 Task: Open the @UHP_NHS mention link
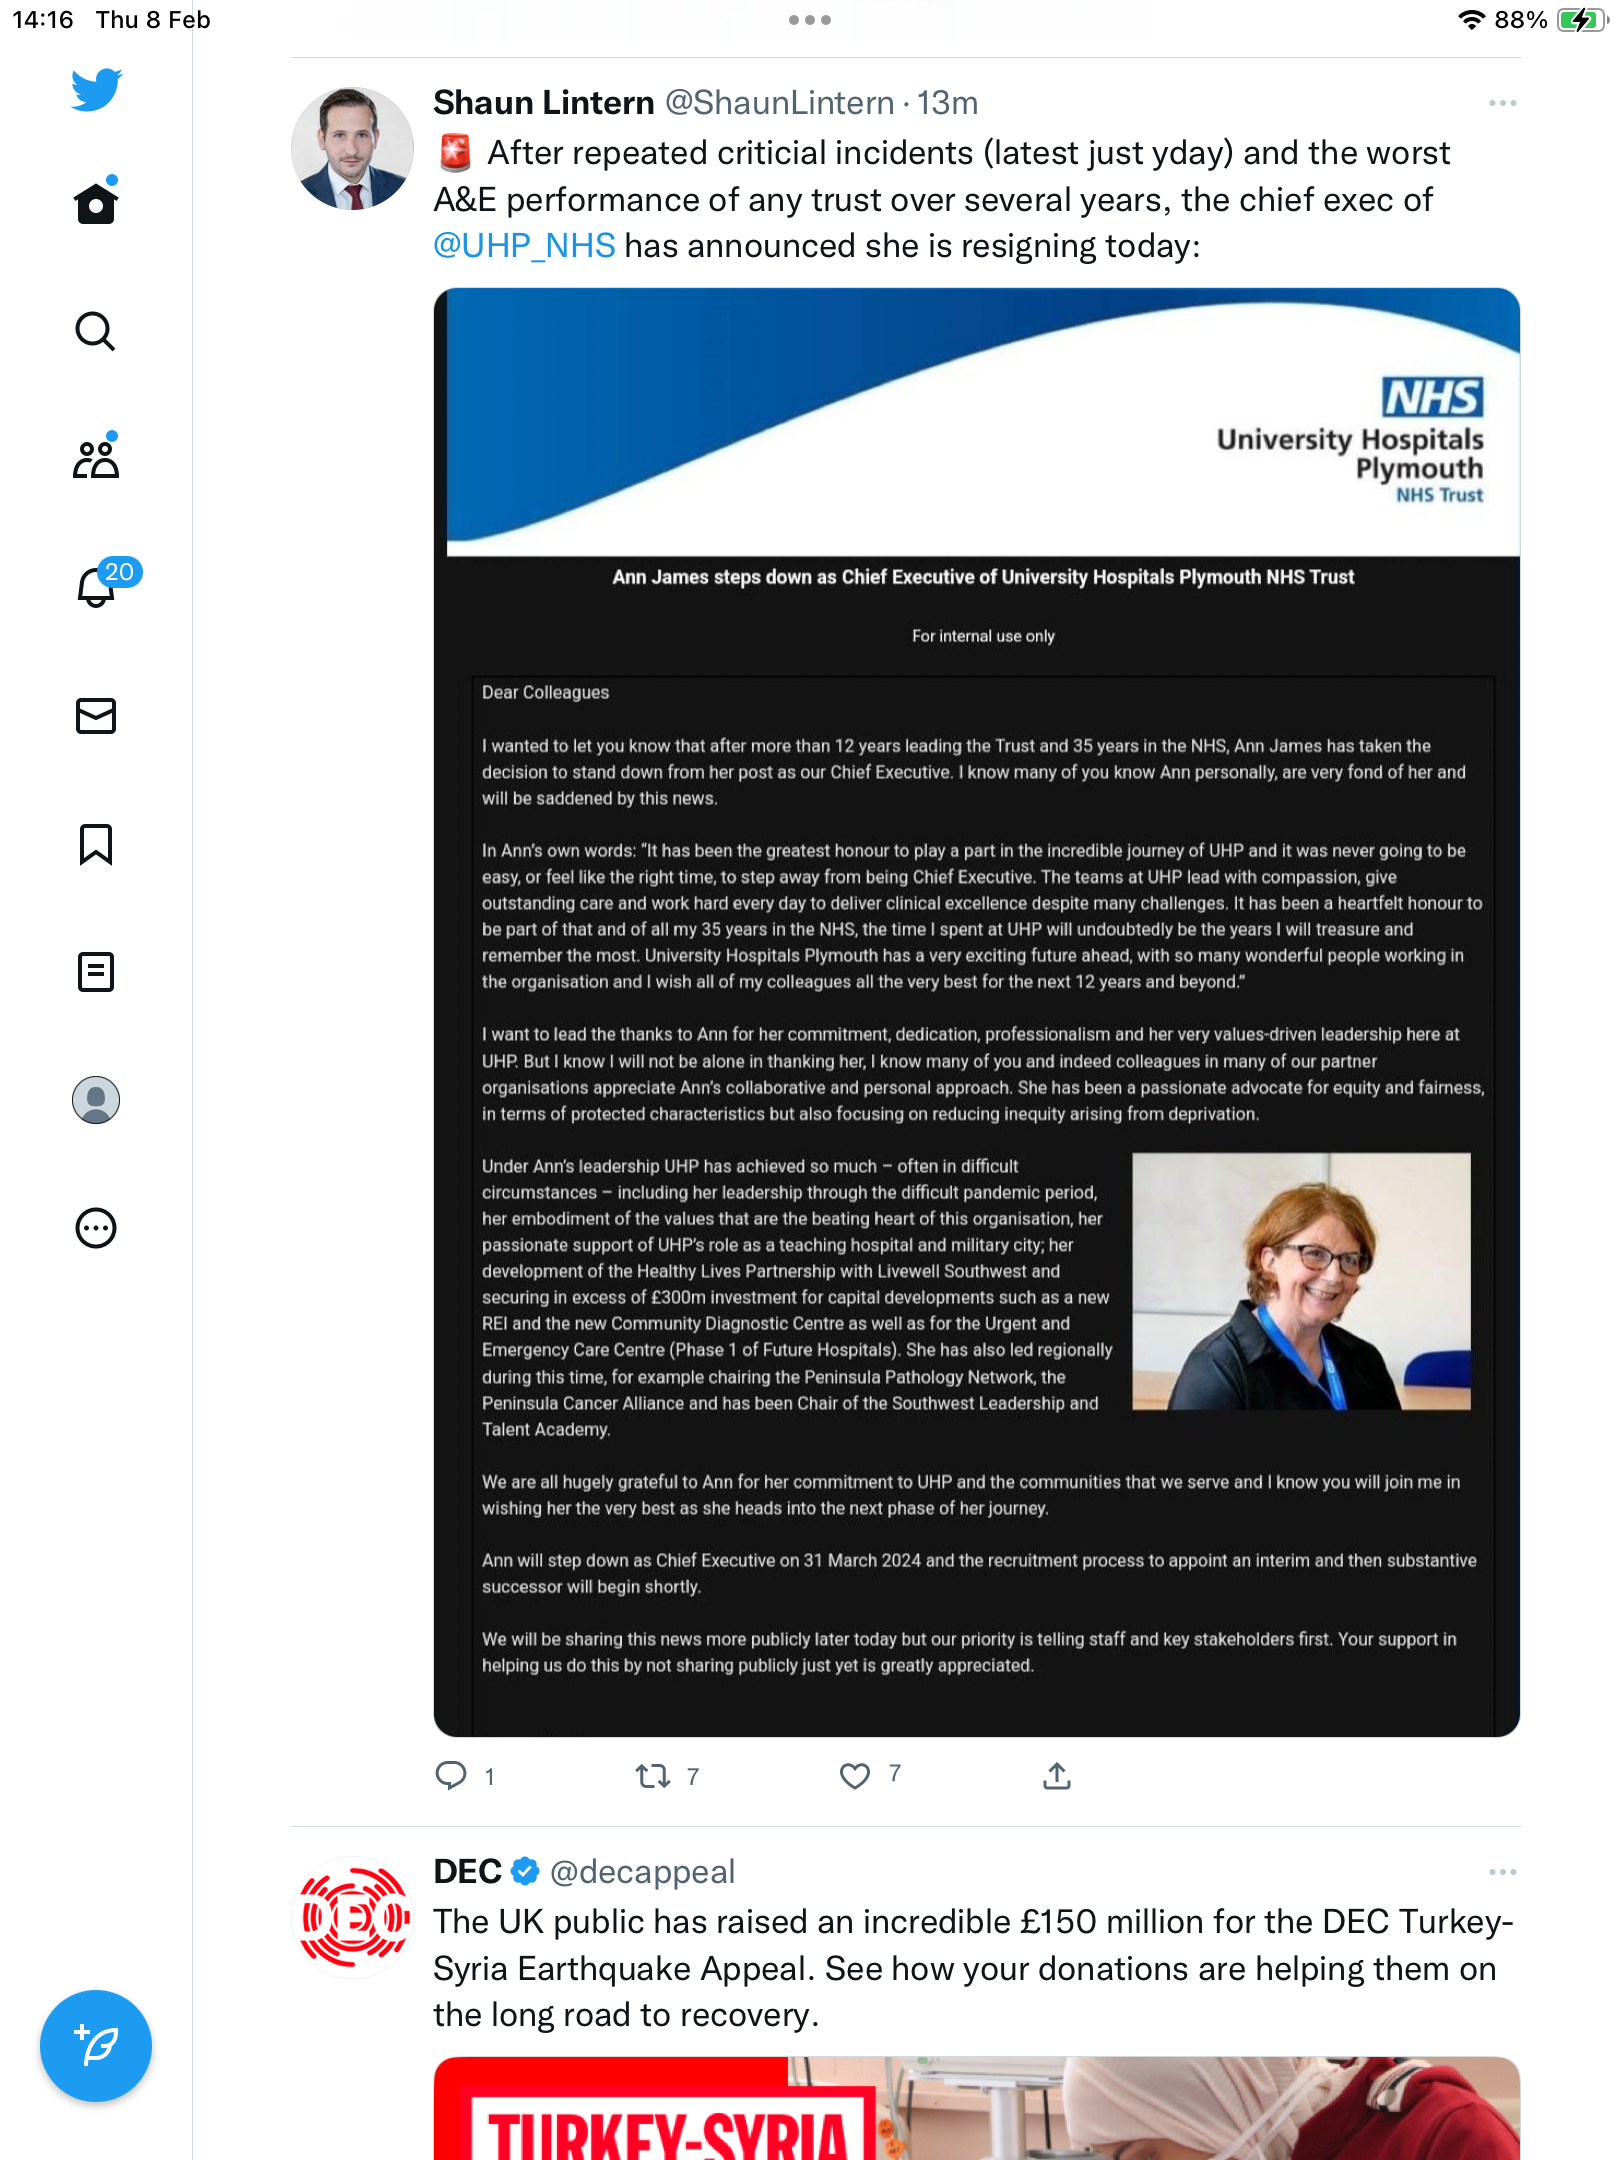524,246
